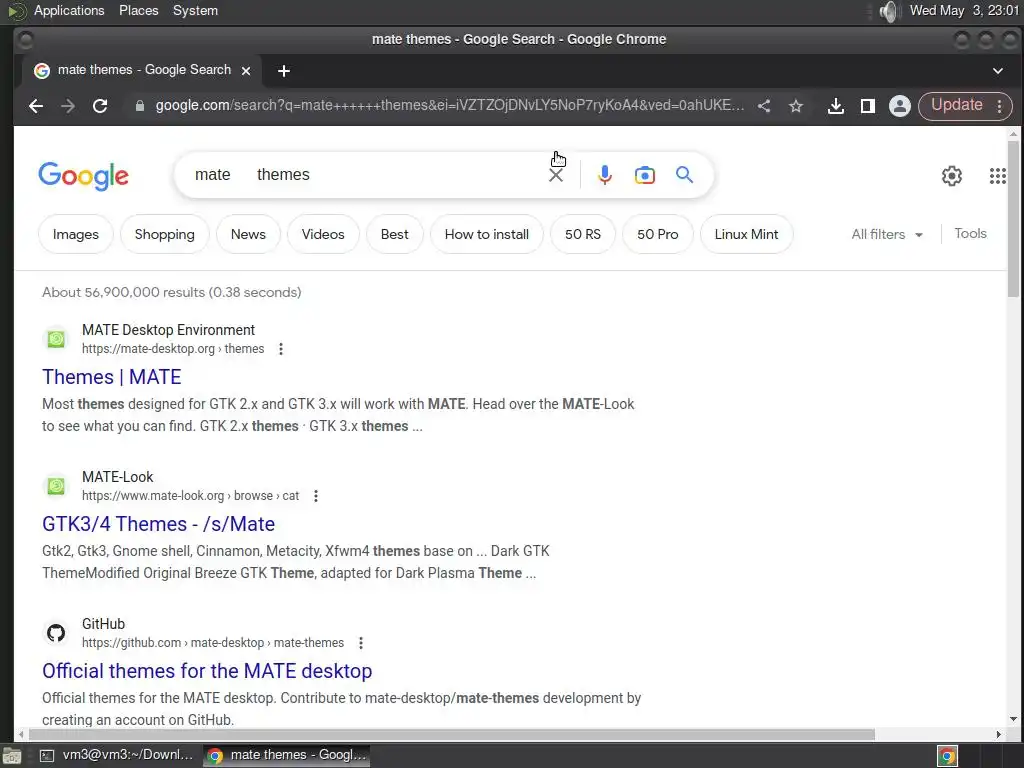Viewport: 1024px width, 768px height.
Task: Filter results by Shopping
Action: click(165, 234)
